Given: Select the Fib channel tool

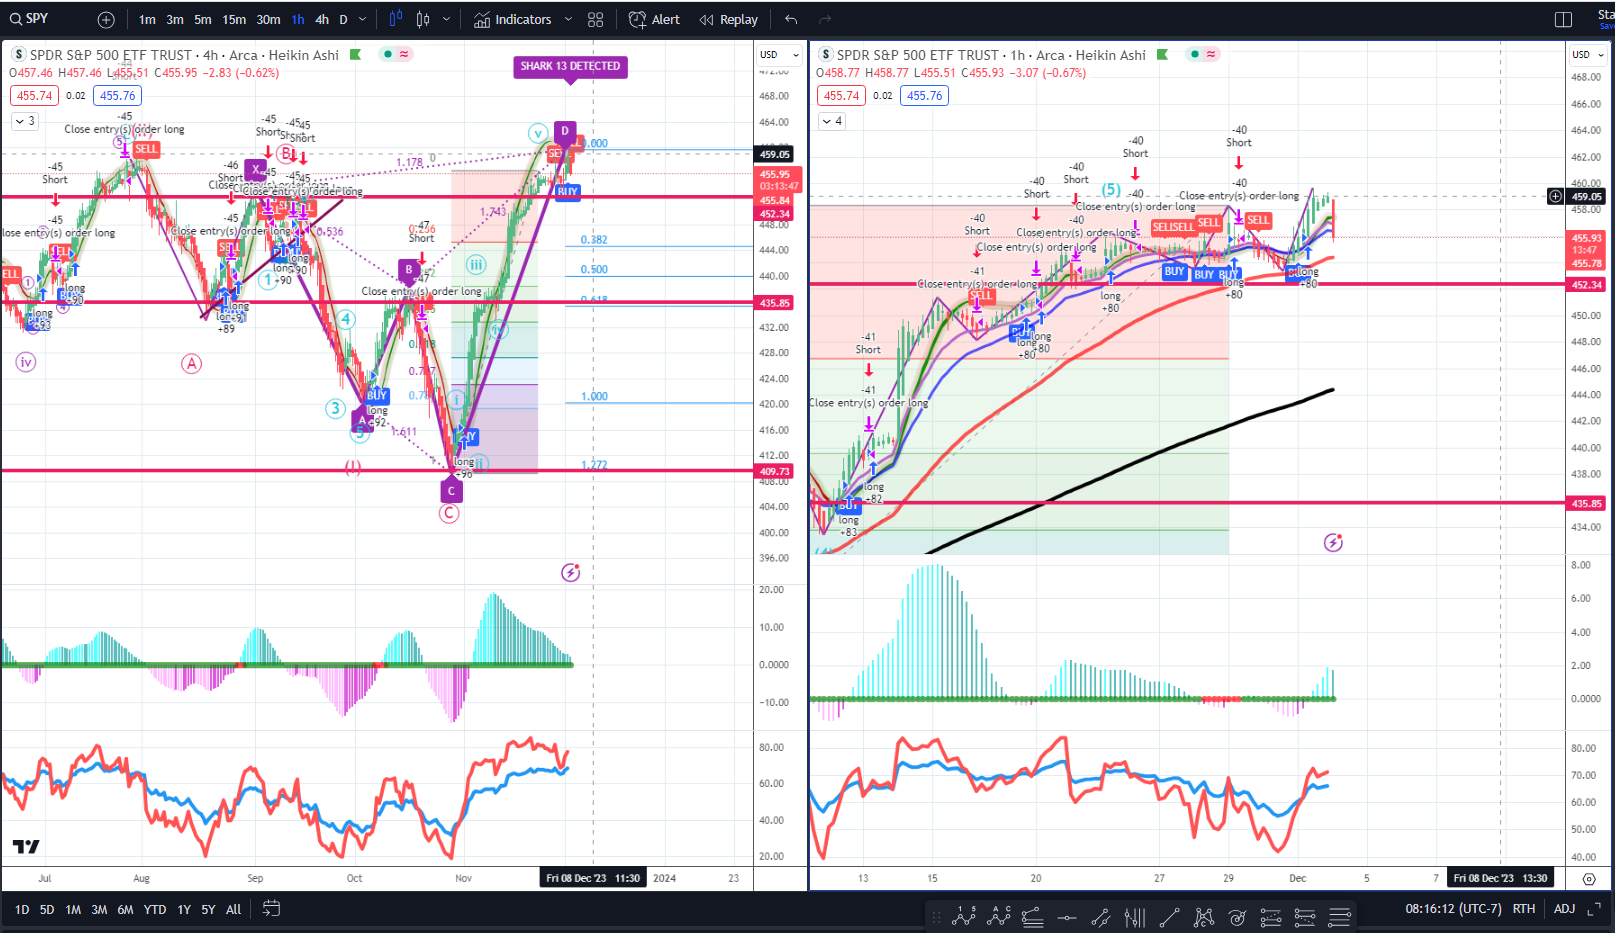Looking at the screenshot, I should 1305,915.
